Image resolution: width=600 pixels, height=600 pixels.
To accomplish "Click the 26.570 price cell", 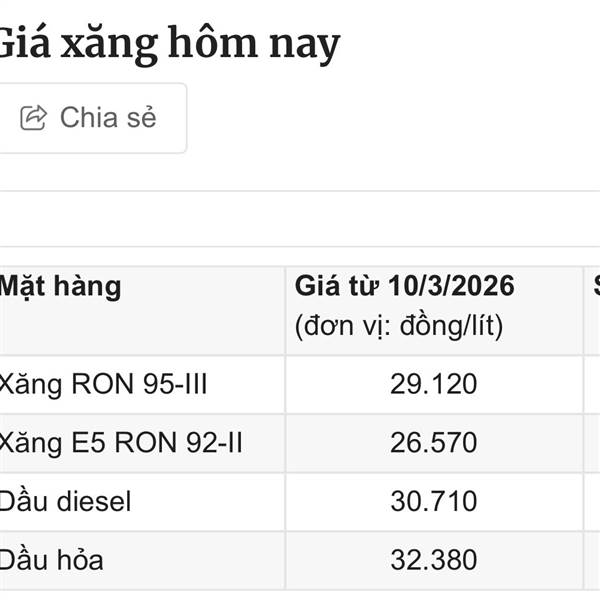I will click(x=434, y=443).
